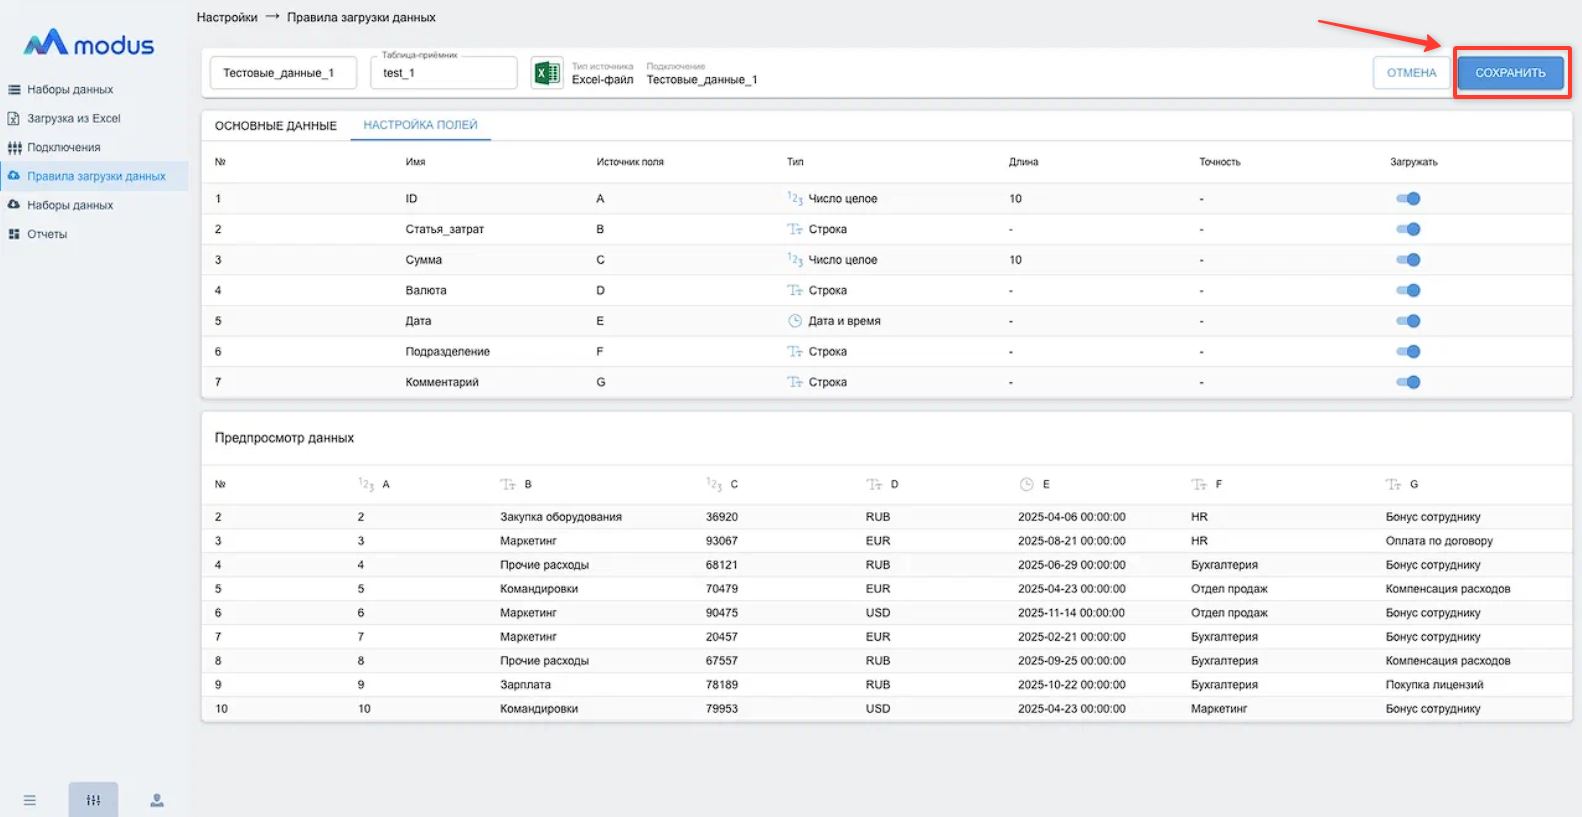This screenshot has height=817, width=1582.
Task: Click the settings sliders icon at sidebar bottom
Action: click(x=93, y=800)
